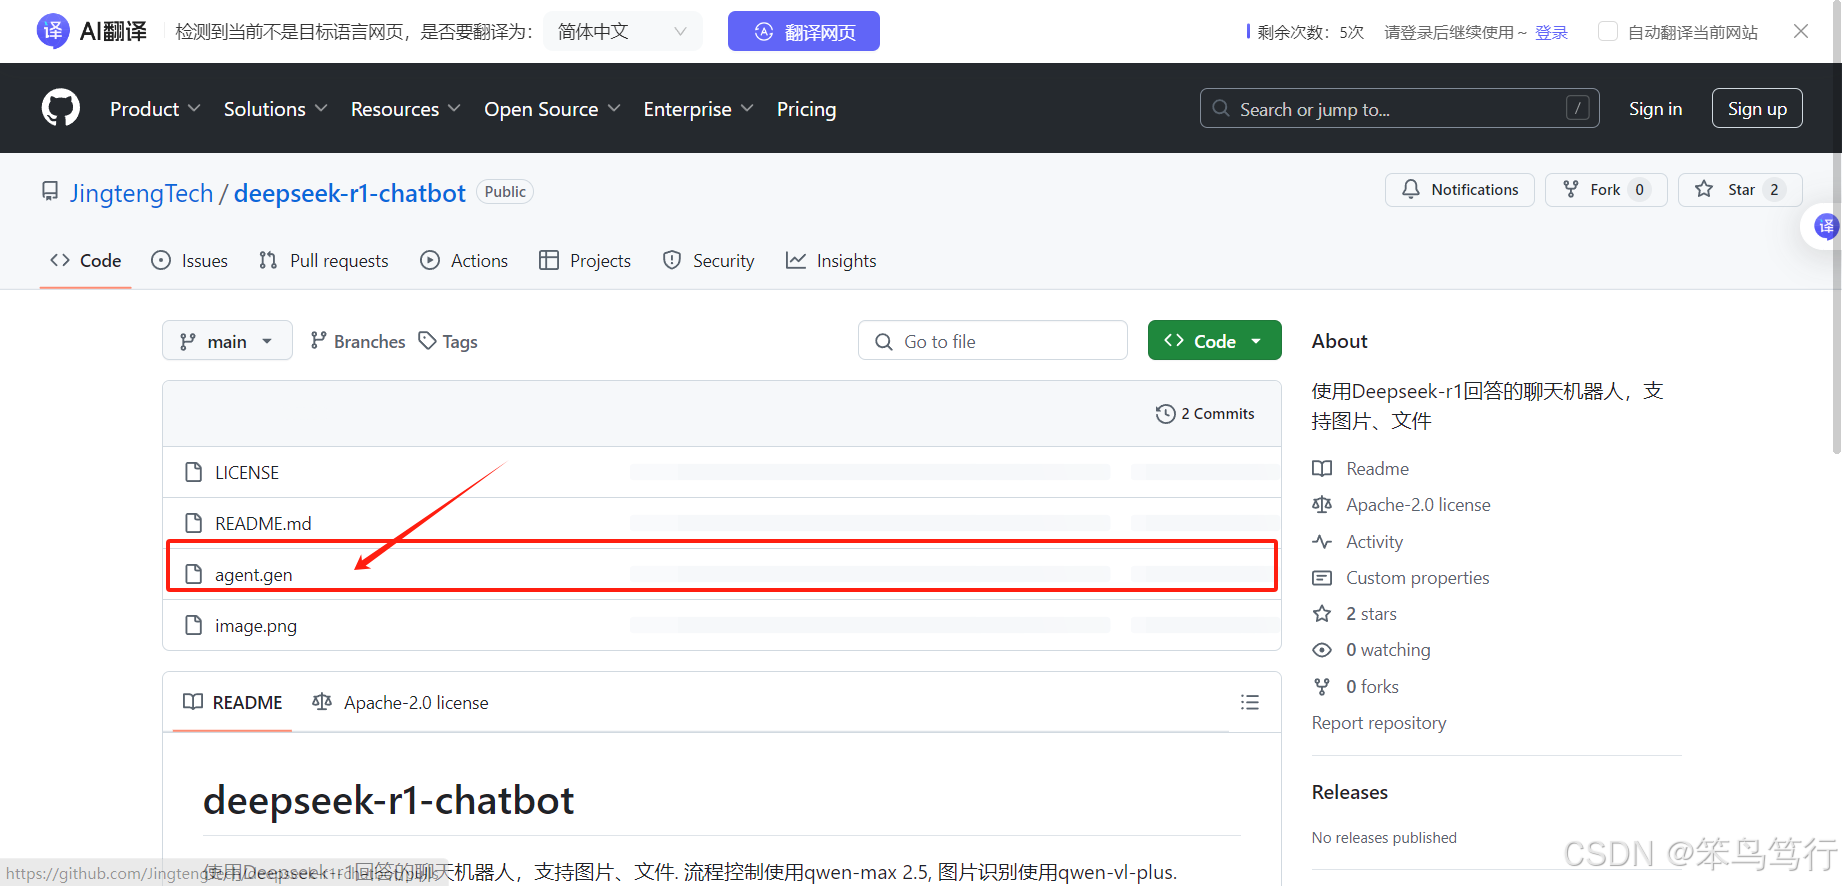Select the Apache-2.0 license tab
1842x886 pixels.
400,702
